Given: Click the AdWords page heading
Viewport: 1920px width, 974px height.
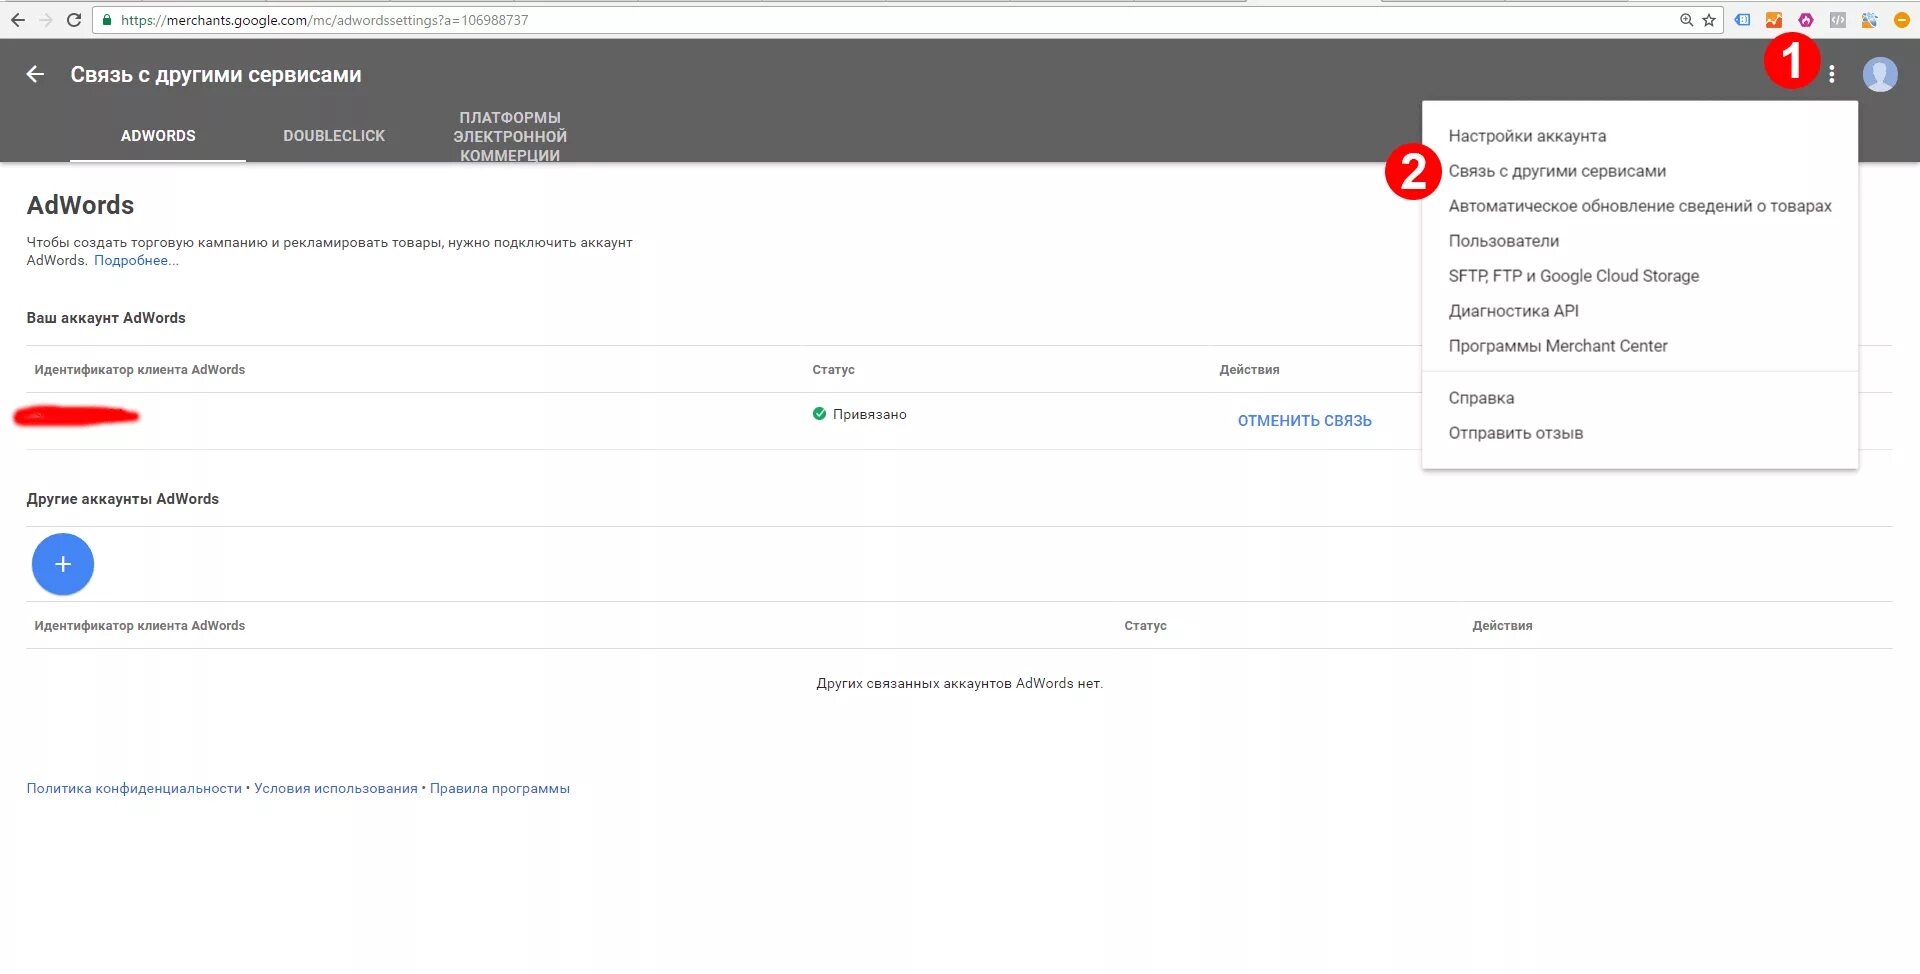Looking at the screenshot, I should click(80, 205).
